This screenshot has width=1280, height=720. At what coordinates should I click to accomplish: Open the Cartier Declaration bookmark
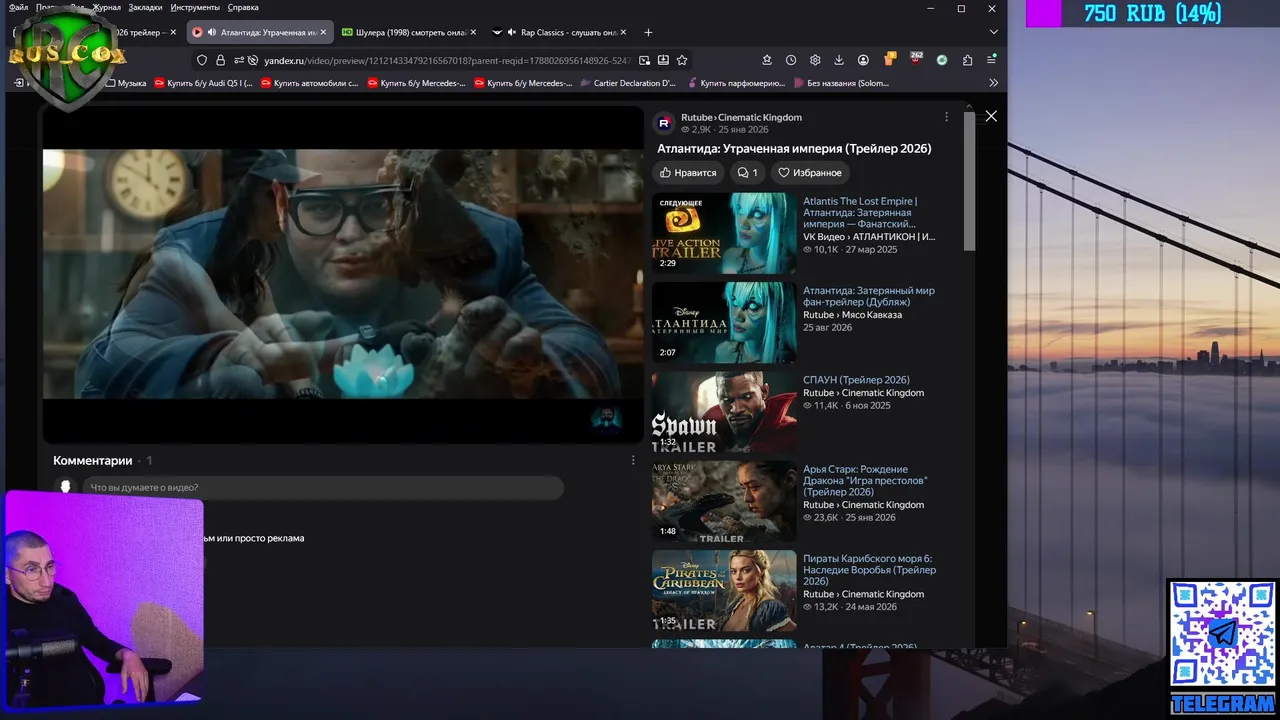coord(628,83)
